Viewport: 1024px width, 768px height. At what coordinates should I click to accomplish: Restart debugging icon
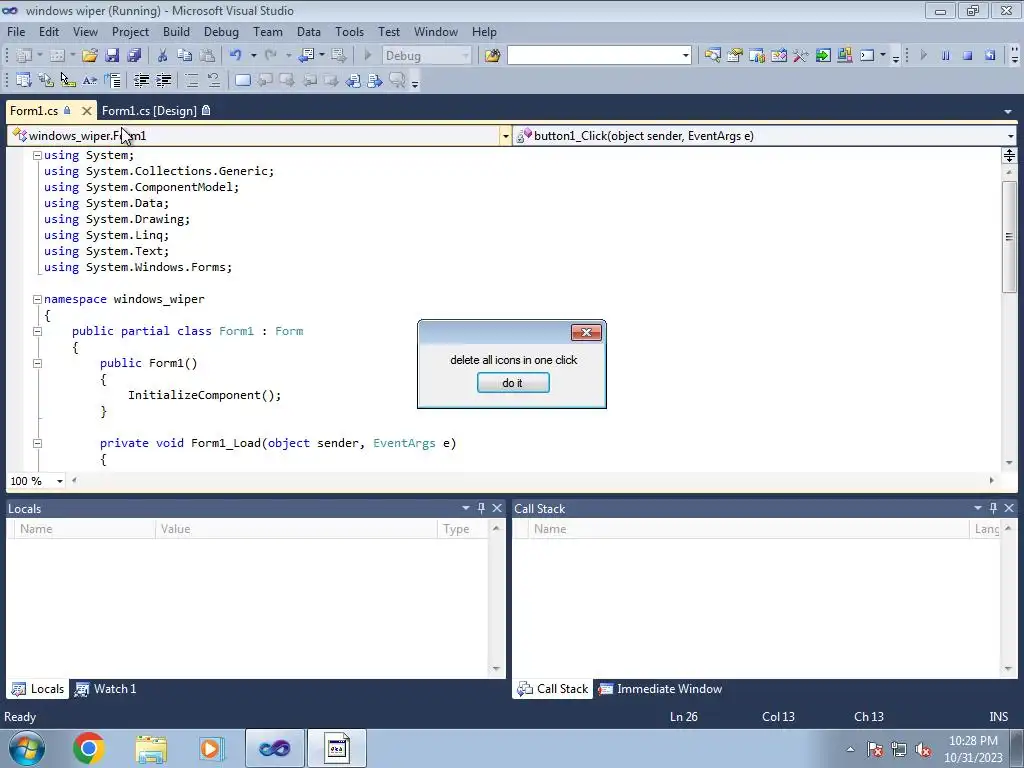click(x=990, y=56)
